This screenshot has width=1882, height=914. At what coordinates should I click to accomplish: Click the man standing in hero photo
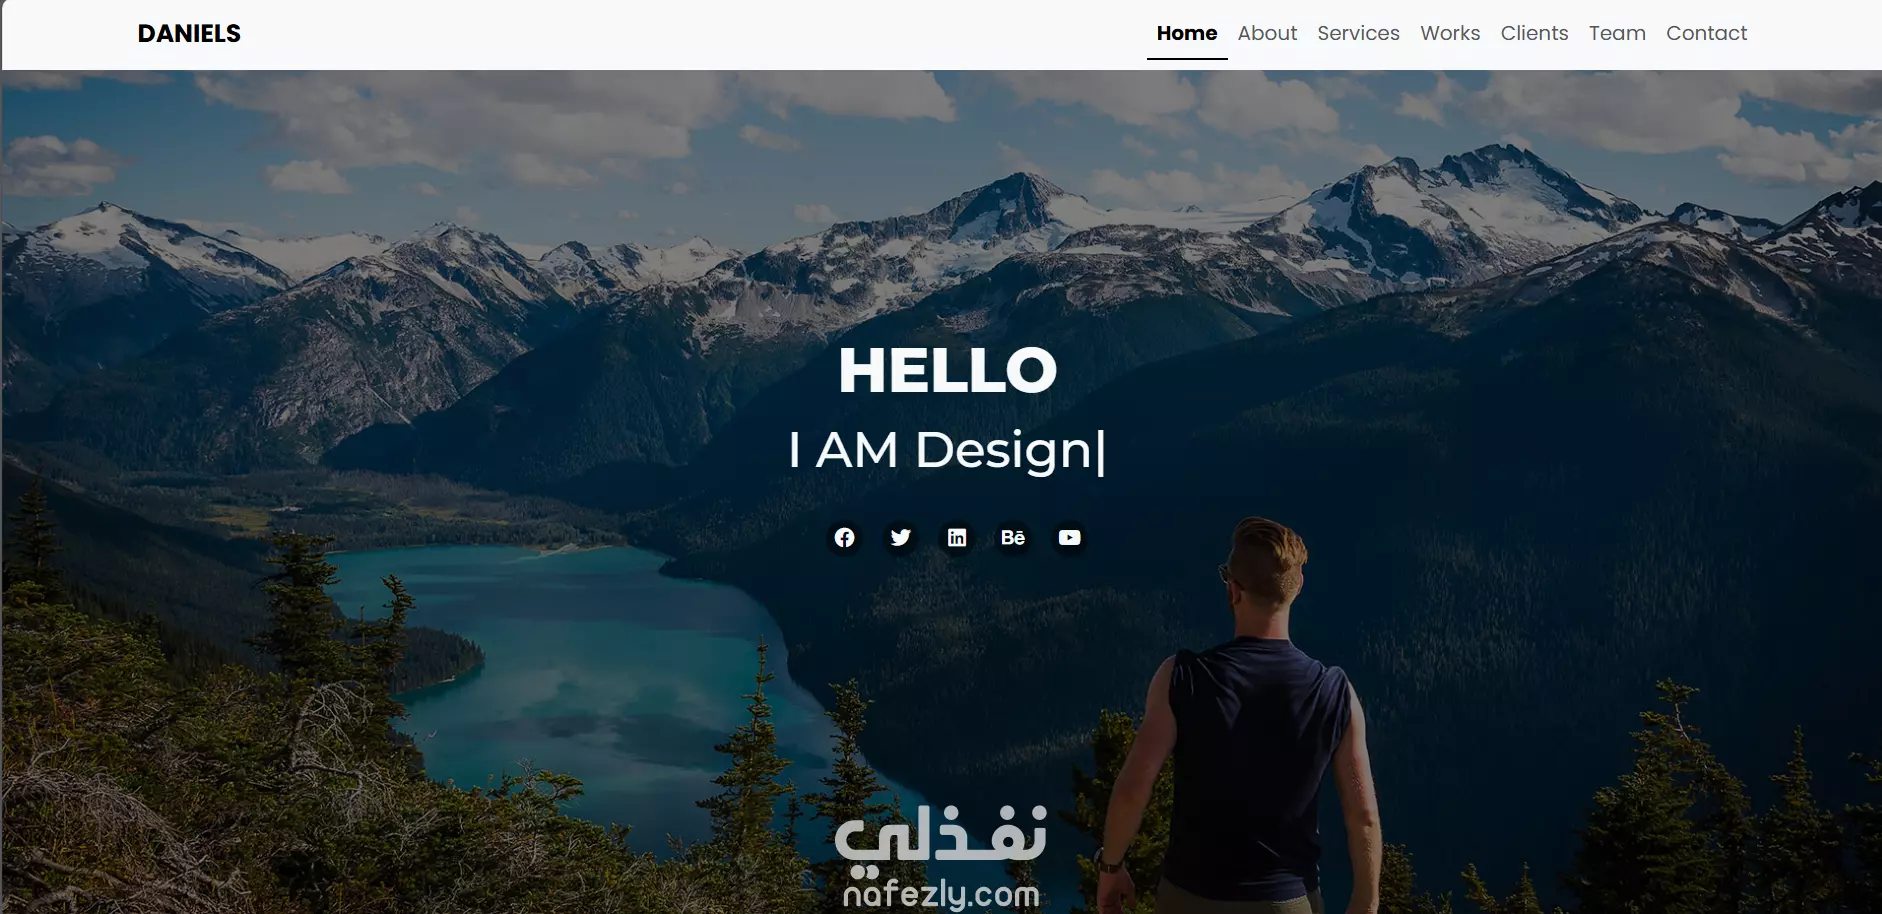click(x=1245, y=720)
